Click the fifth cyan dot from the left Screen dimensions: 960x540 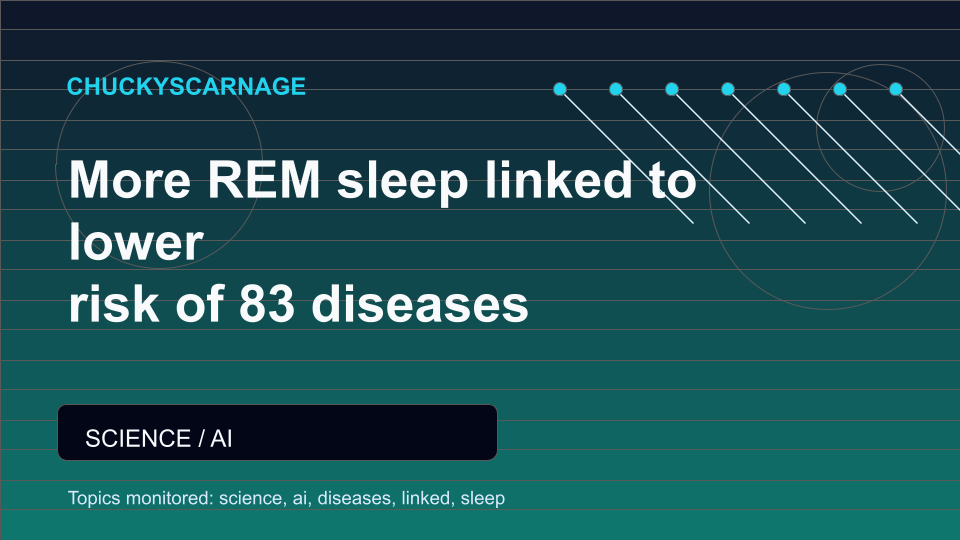[x=784, y=89]
